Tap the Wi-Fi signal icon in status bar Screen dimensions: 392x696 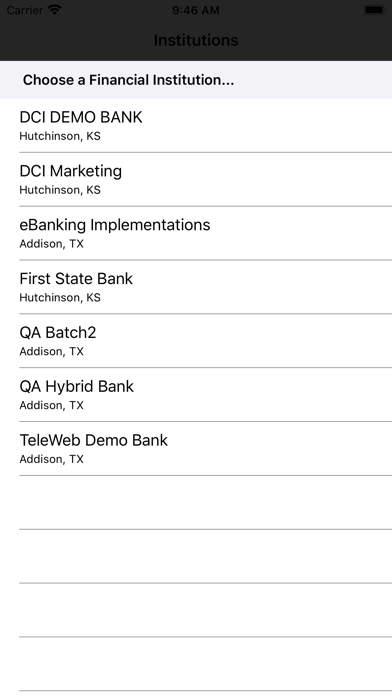(55, 10)
